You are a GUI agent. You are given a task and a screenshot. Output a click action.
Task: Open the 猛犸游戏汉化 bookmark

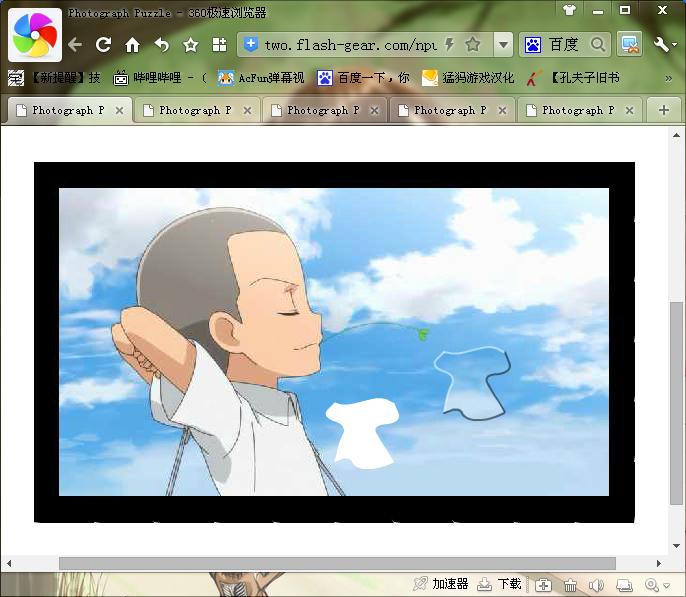pos(468,78)
